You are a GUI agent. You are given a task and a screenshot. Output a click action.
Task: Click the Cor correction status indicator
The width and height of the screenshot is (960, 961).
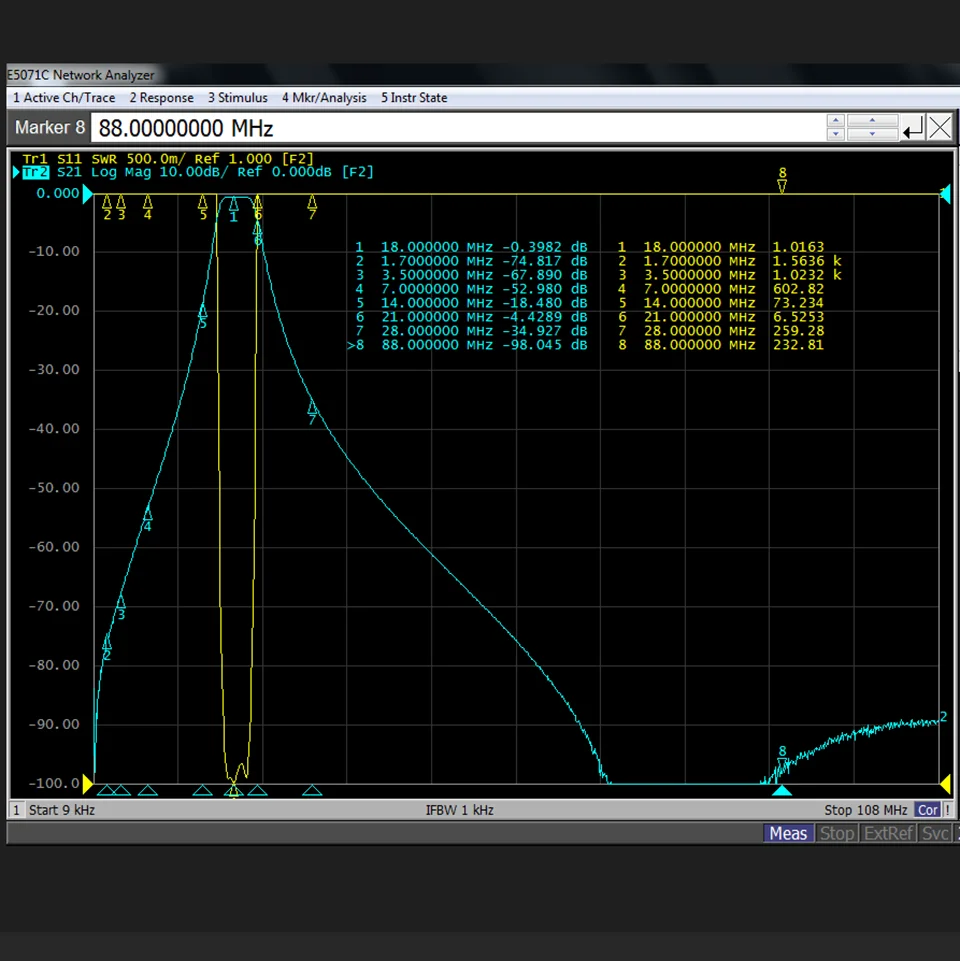[x=928, y=810]
